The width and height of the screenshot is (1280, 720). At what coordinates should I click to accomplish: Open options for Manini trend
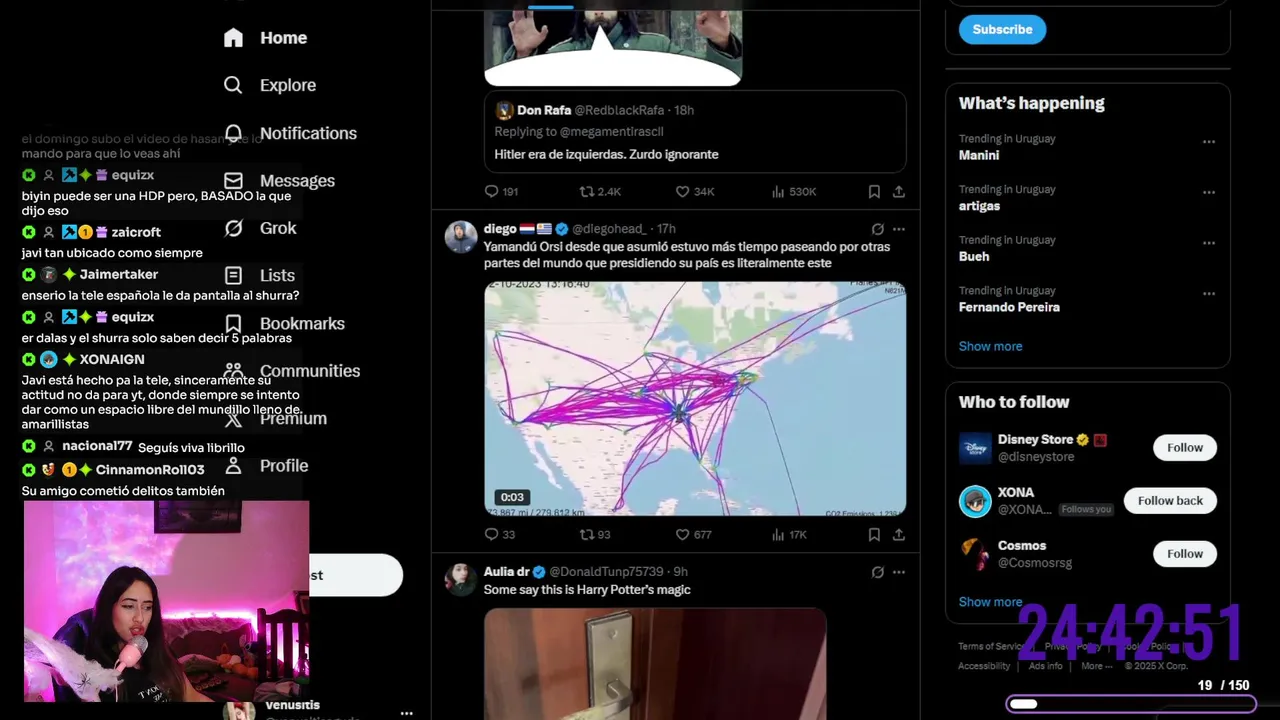1209,142
